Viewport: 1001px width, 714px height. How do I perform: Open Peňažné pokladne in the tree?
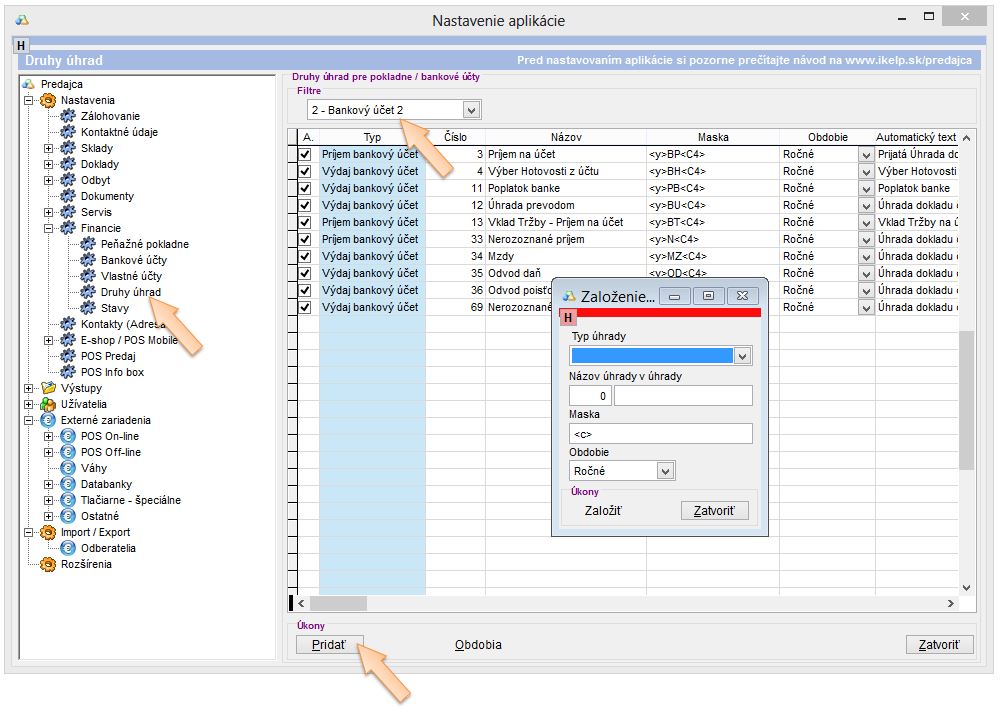[144, 244]
